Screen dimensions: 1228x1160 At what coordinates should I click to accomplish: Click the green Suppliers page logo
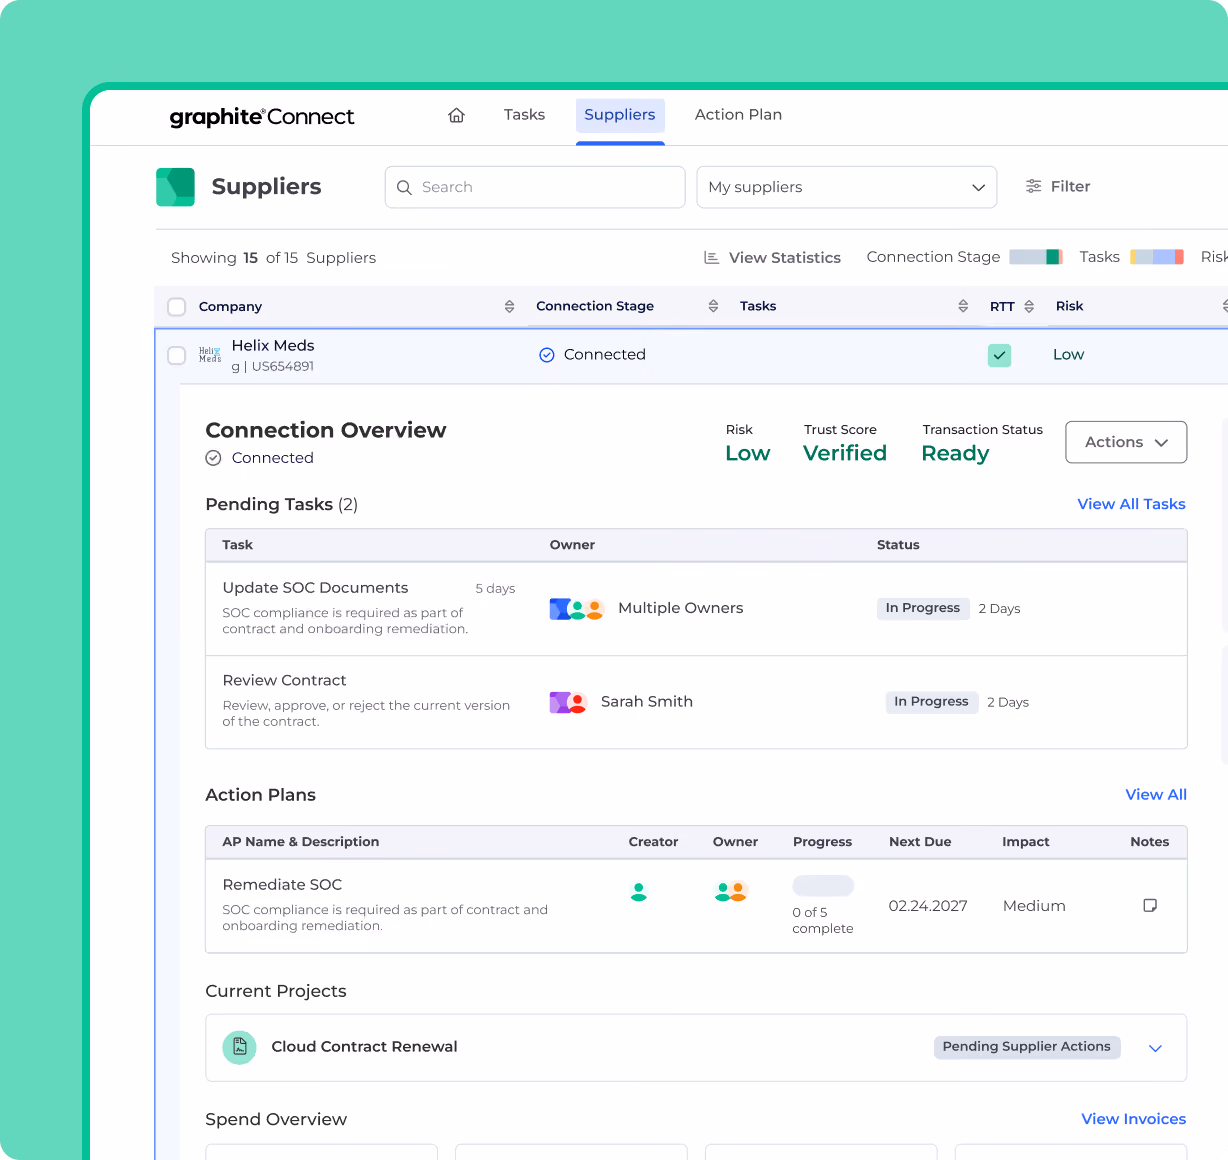click(175, 187)
